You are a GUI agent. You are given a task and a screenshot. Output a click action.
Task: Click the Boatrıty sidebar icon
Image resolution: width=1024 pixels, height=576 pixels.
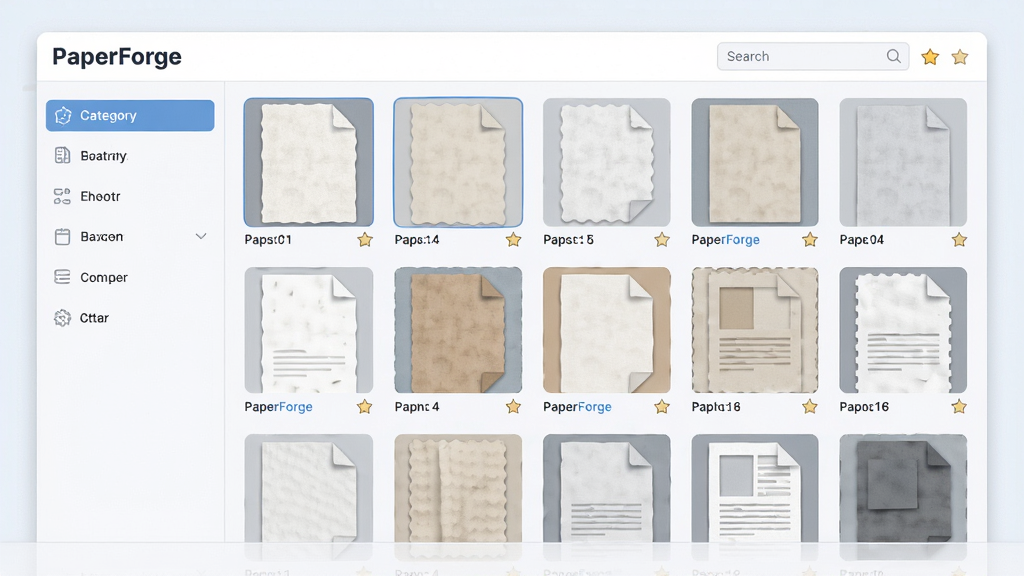pyautogui.click(x=62, y=155)
